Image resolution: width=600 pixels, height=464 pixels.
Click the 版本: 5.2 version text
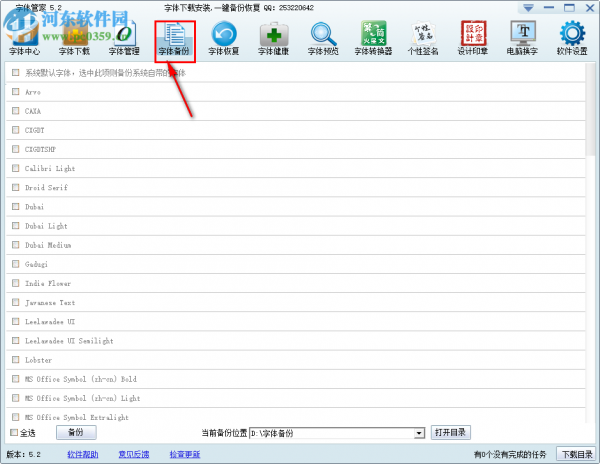(x=23, y=454)
